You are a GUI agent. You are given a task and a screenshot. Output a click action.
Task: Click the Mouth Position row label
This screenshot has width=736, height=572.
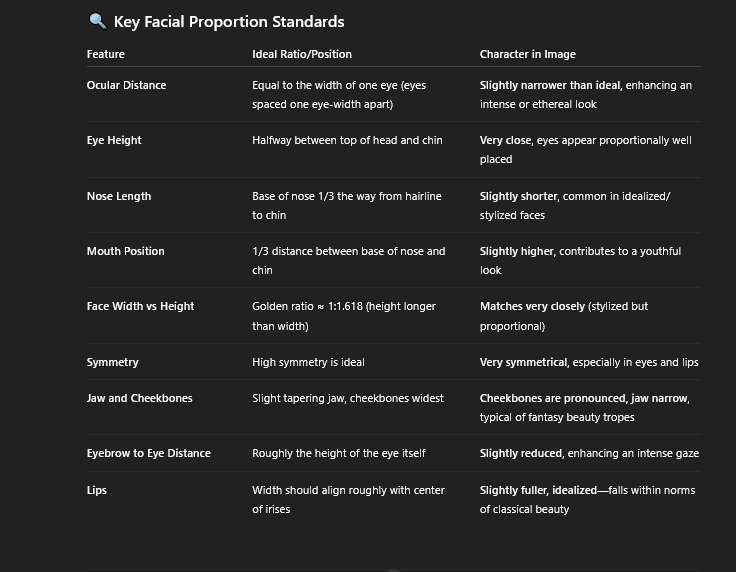126,251
